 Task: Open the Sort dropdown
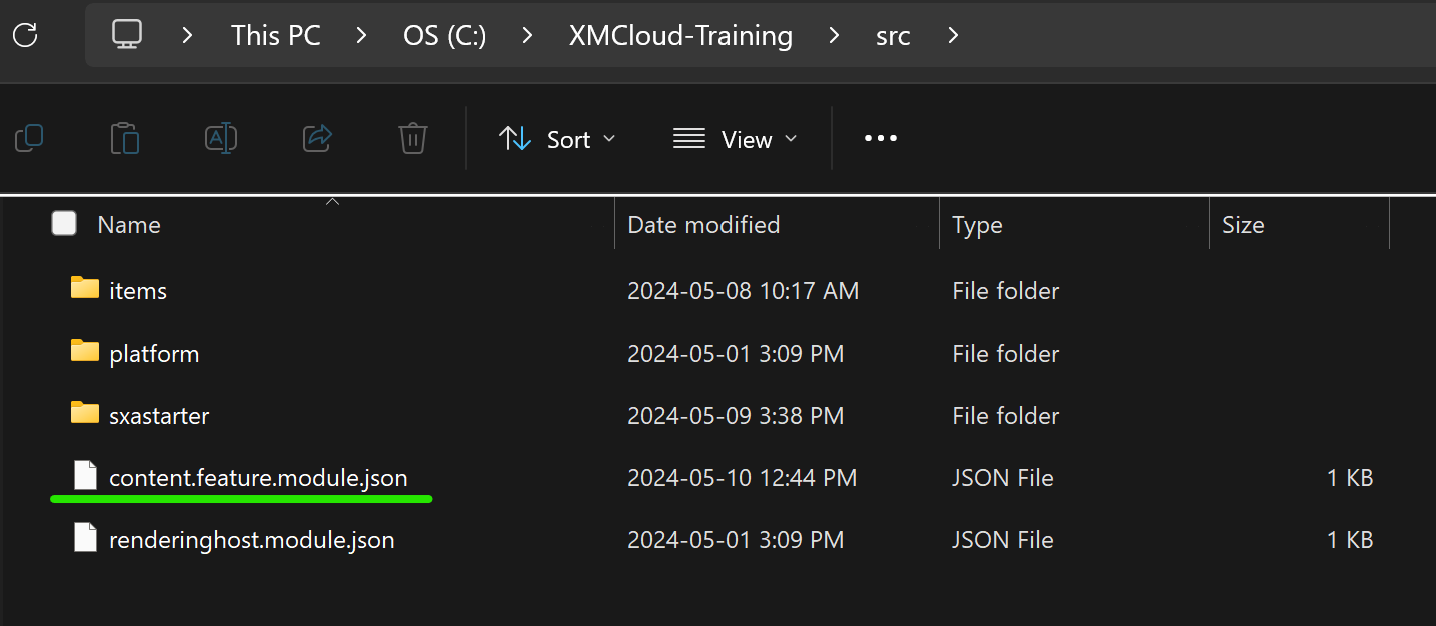[557, 139]
